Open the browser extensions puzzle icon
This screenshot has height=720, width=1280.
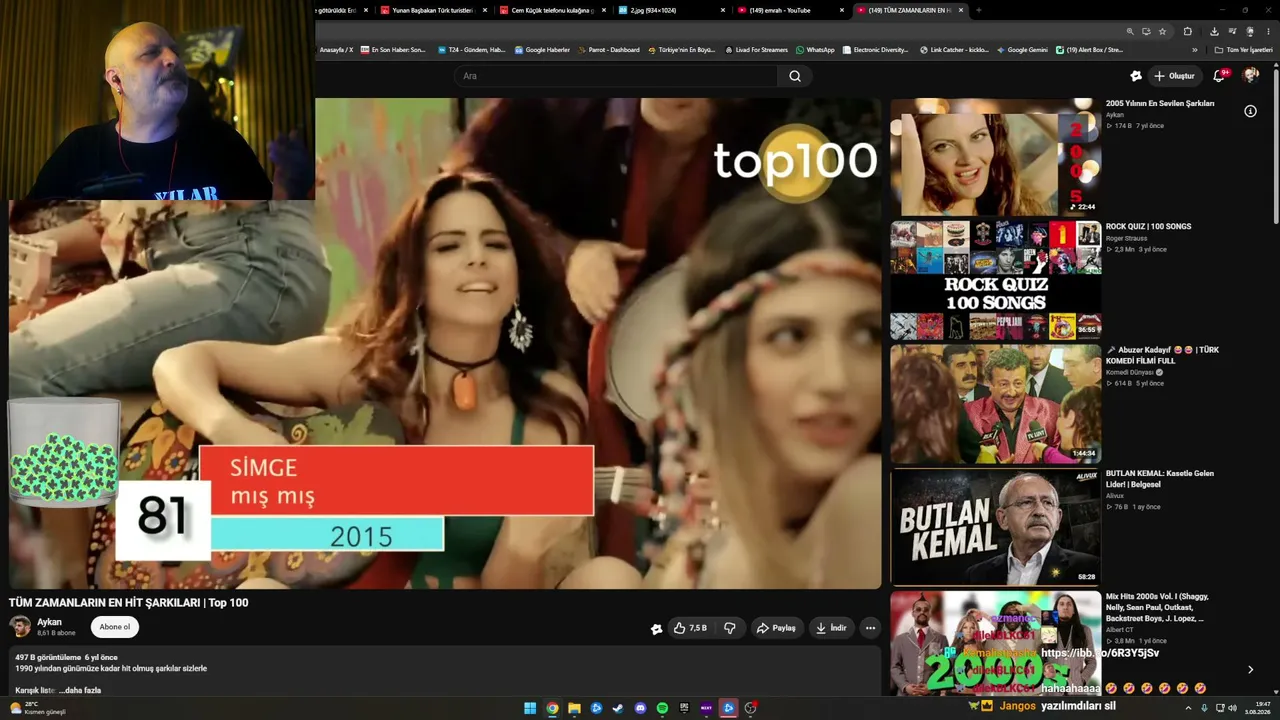(x=1188, y=31)
